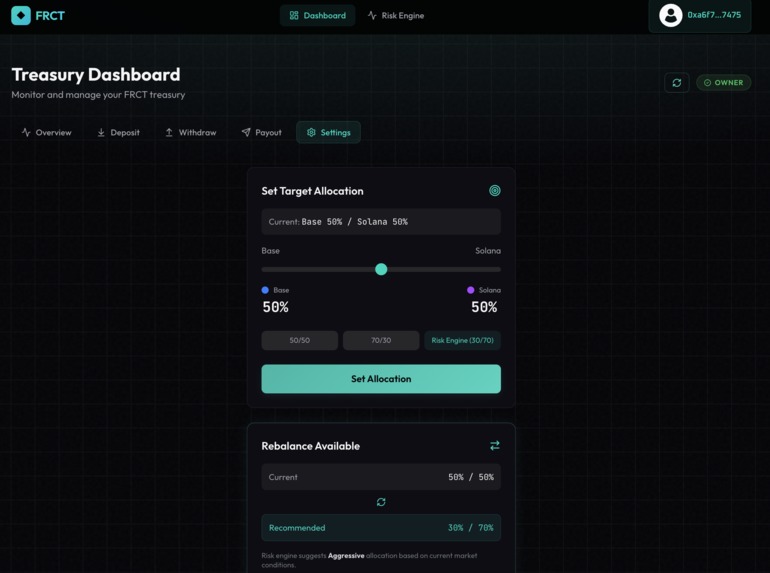Screen dimensions: 770x573
Task: Click the Current 50% / 50% row
Action: point(381,477)
